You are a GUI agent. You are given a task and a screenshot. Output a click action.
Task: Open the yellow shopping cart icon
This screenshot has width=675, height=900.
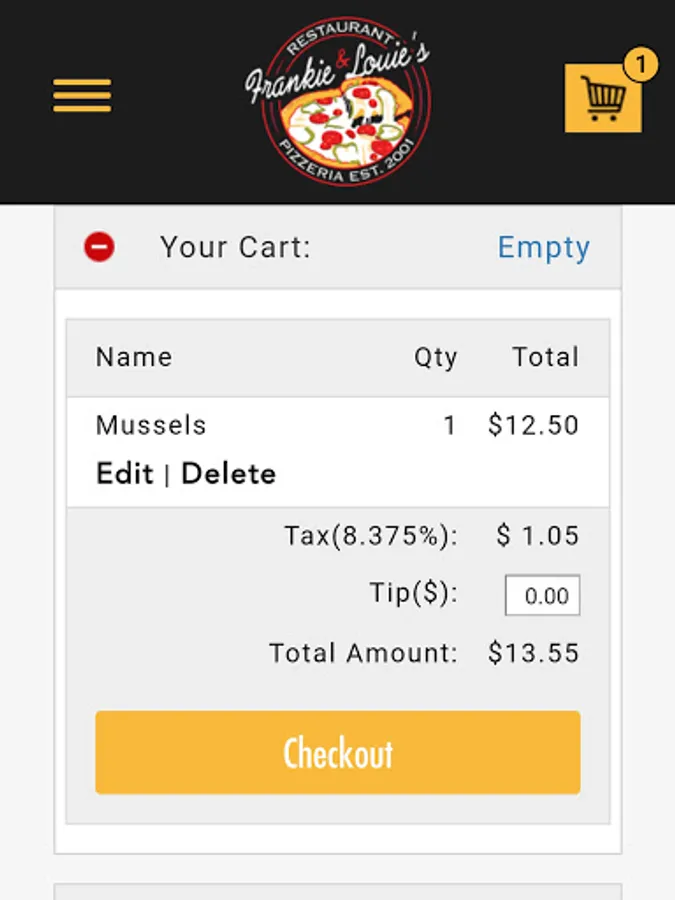tap(603, 98)
